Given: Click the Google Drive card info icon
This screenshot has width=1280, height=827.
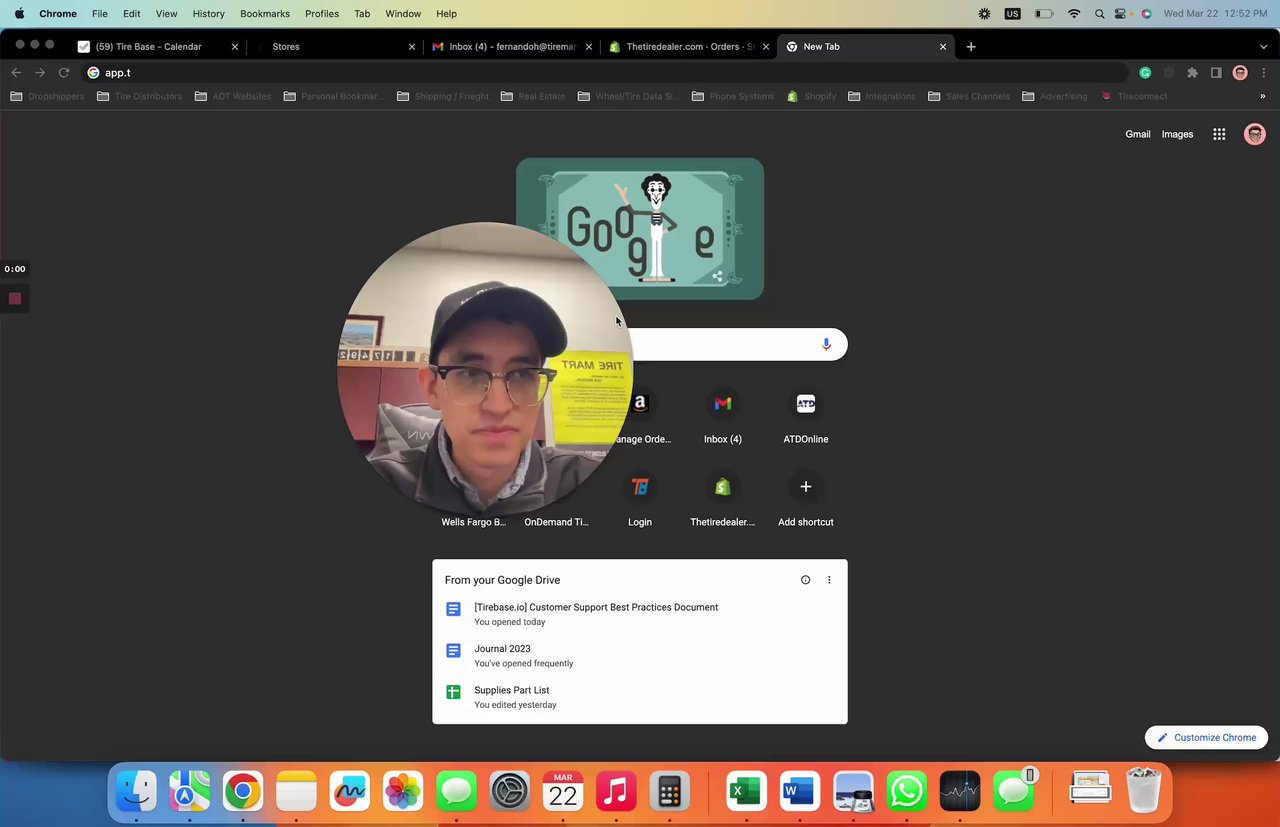Looking at the screenshot, I should coord(805,580).
